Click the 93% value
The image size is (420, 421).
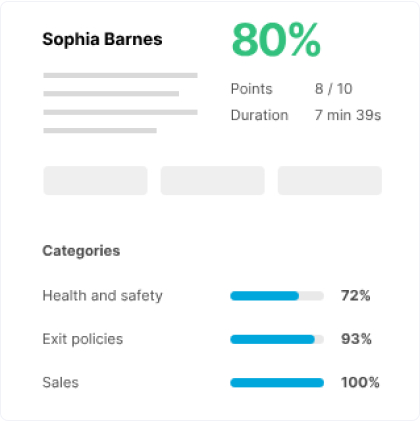tap(356, 339)
